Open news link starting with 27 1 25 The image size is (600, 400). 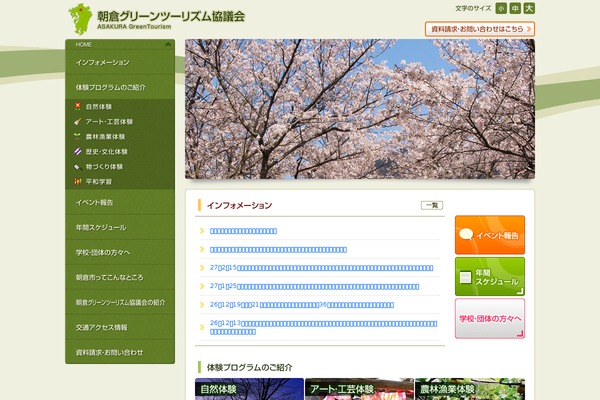pos(315,286)
